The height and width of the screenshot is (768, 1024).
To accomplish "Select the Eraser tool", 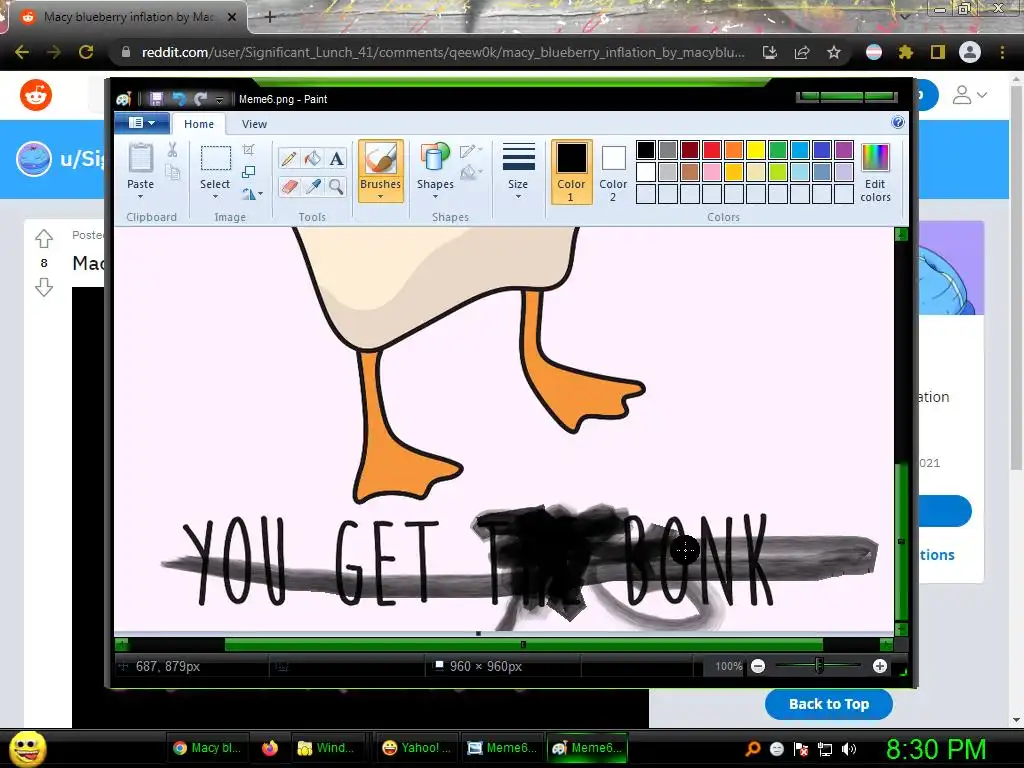I will 288,187.
